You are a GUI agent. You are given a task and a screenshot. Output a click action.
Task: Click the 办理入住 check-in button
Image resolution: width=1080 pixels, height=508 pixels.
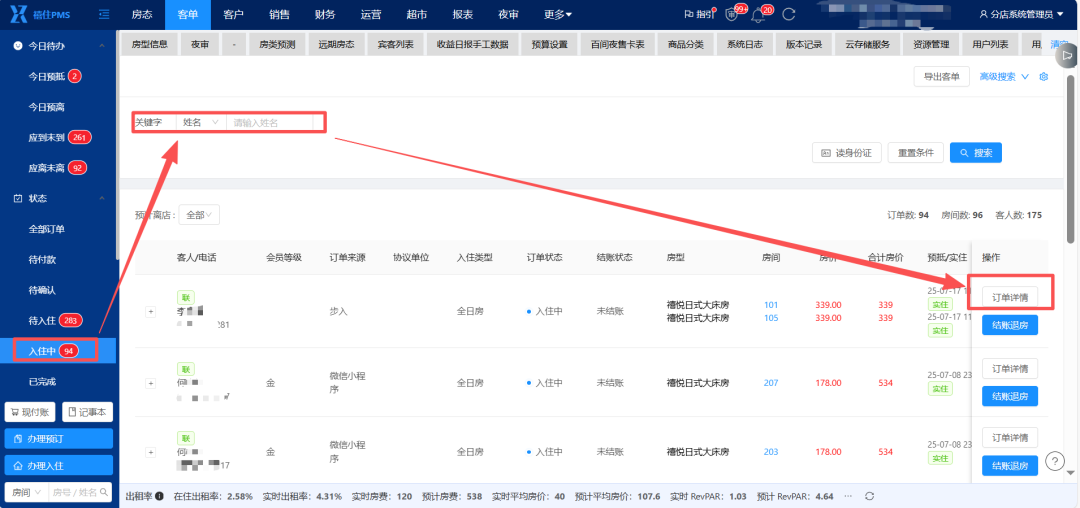click(x=59, y=465)
